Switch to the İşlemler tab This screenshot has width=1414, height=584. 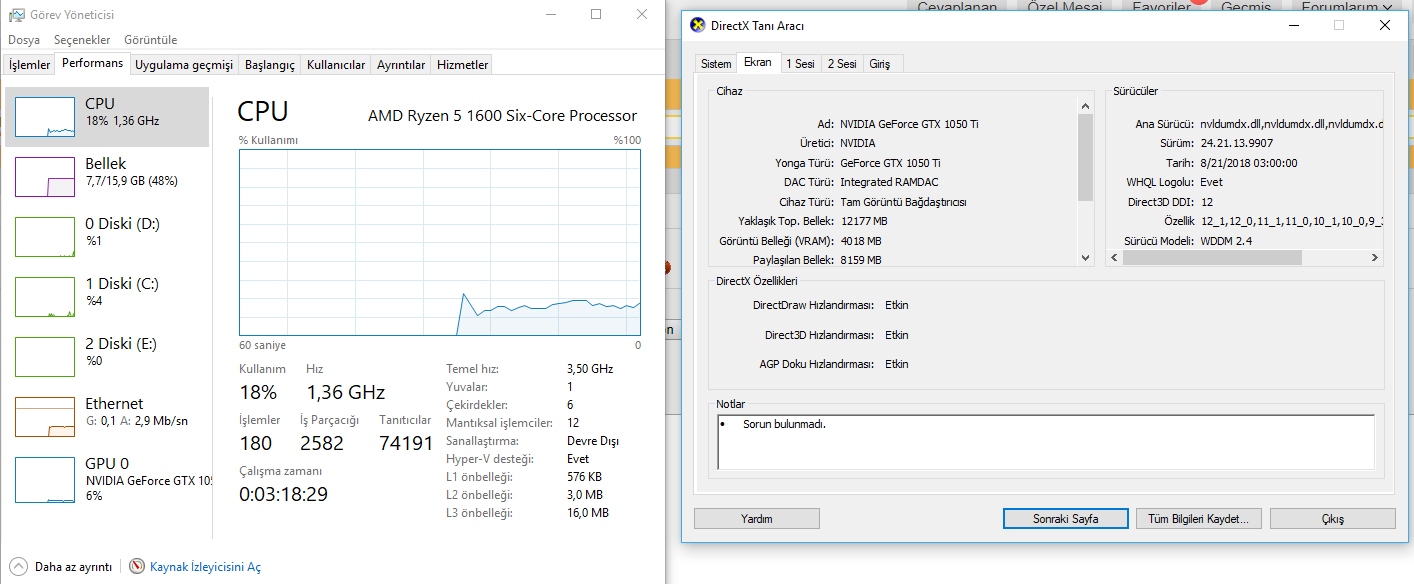30,65
